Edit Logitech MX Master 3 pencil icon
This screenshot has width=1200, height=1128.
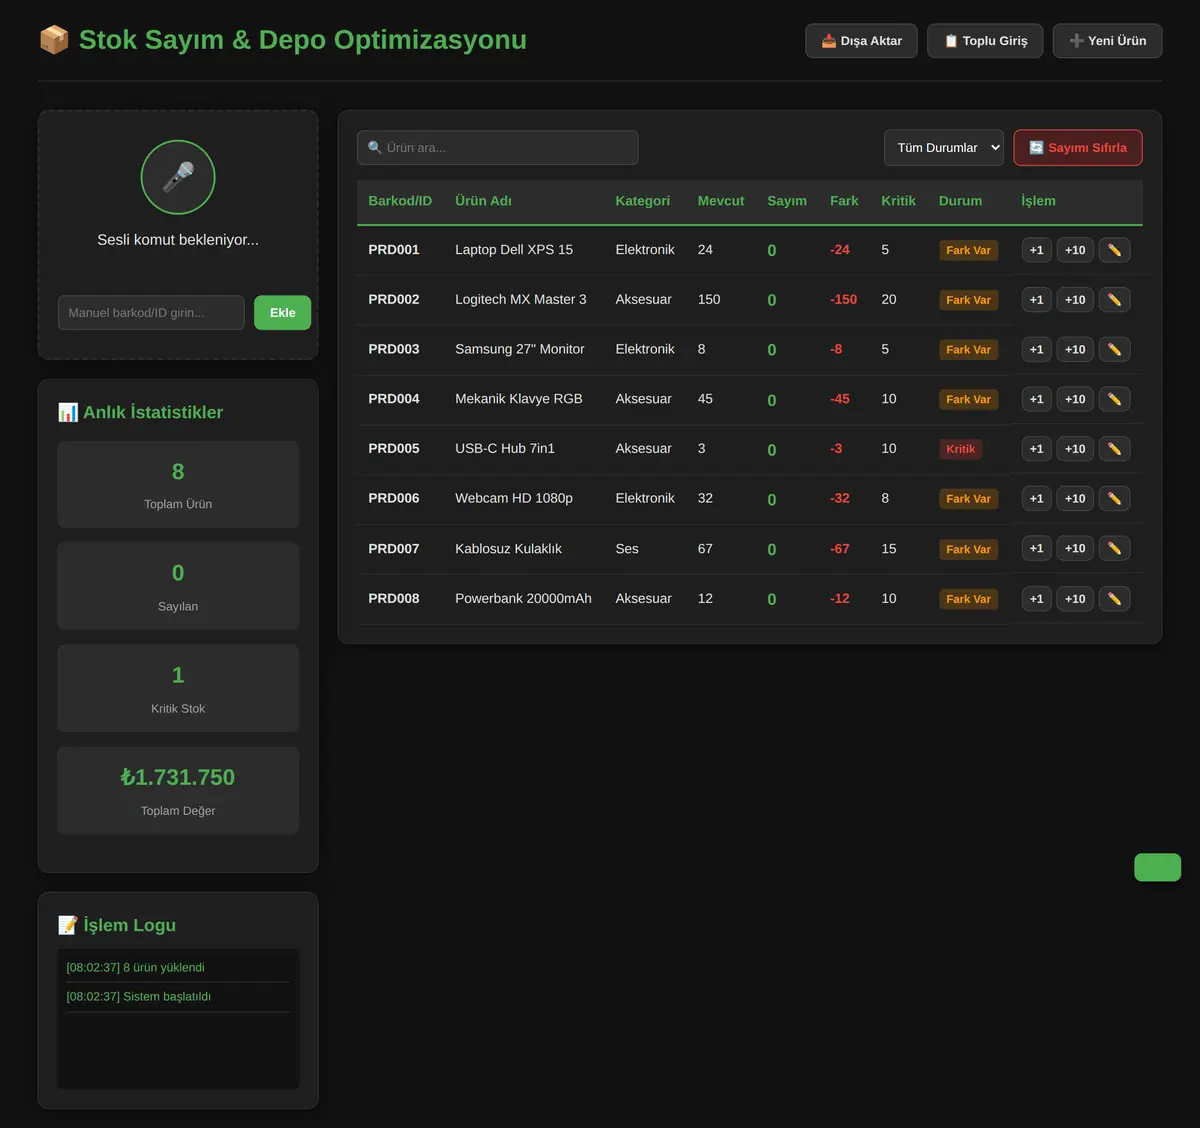pyautogui.click(x=1114, y=300)
